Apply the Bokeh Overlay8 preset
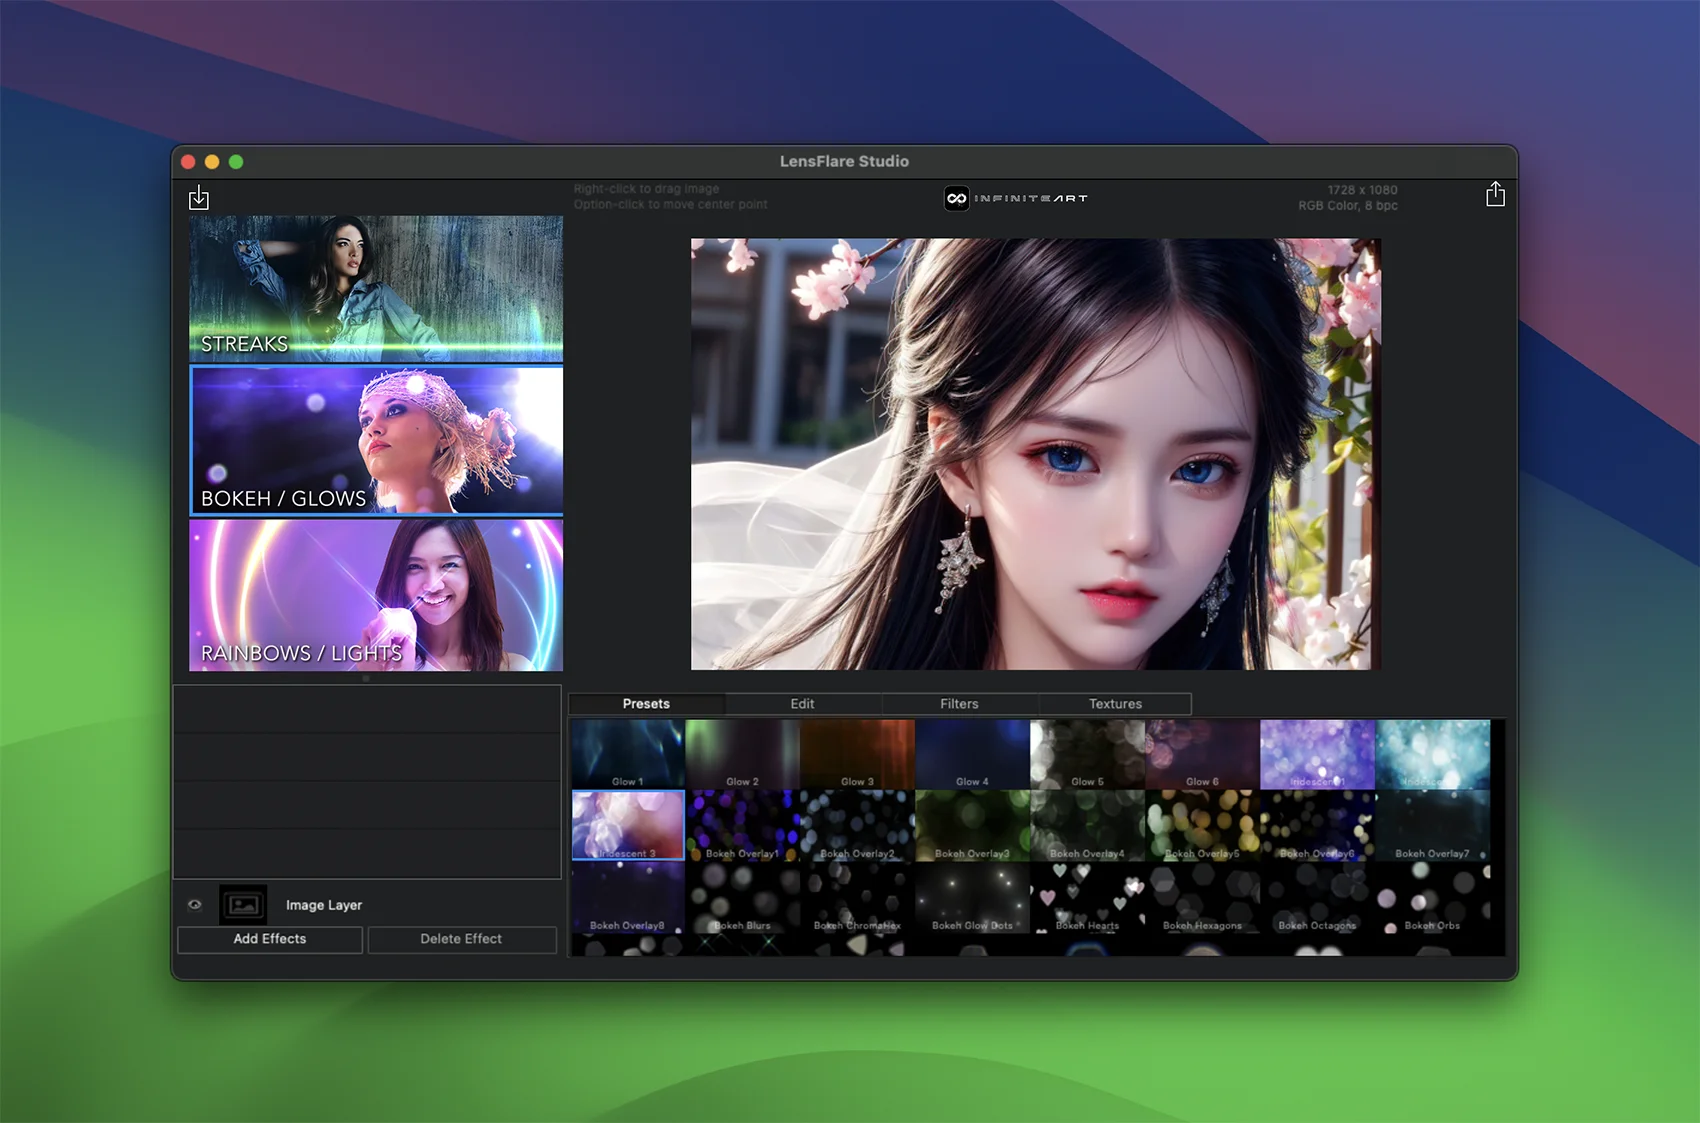The width and height of the screenshot is (1700, 1123). 628,897
